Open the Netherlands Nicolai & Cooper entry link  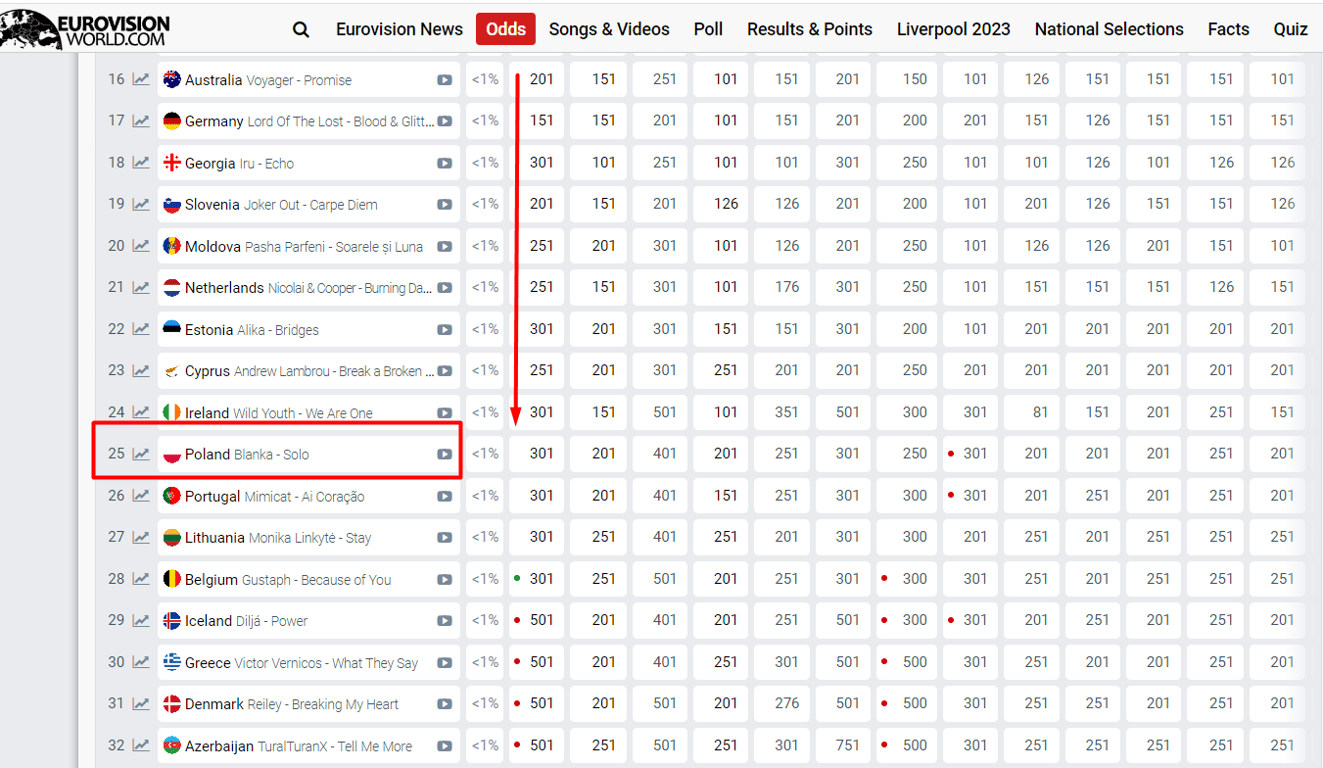(309, 288)
